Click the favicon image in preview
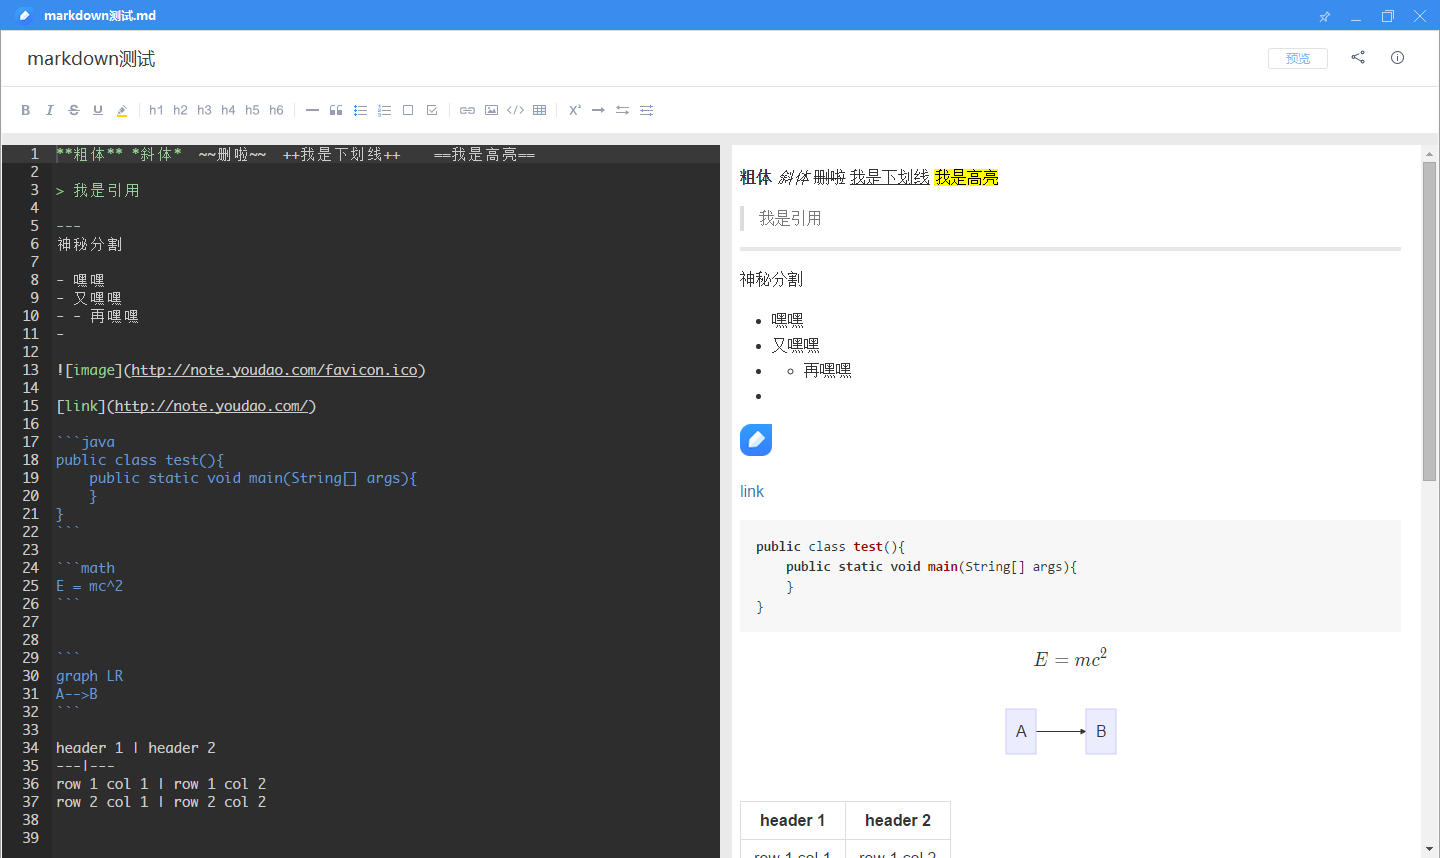Screen dimensions: 1440x858 pos(756,440)
